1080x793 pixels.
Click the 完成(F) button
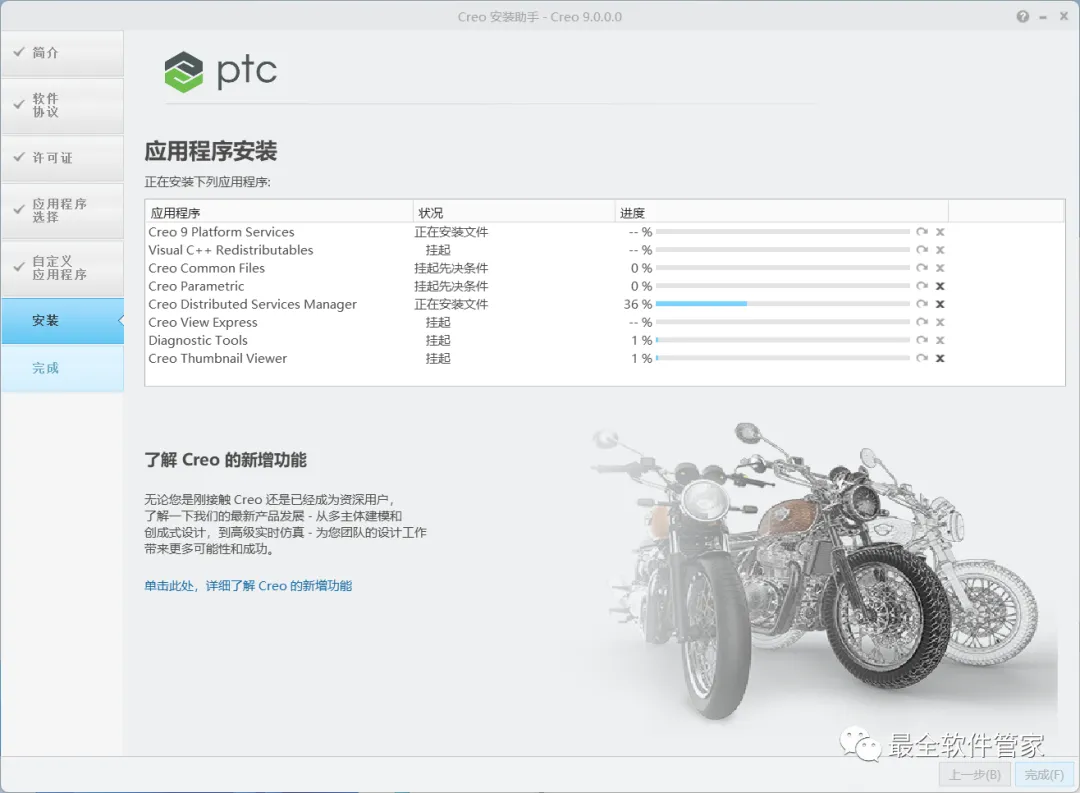pos(1044,774)
